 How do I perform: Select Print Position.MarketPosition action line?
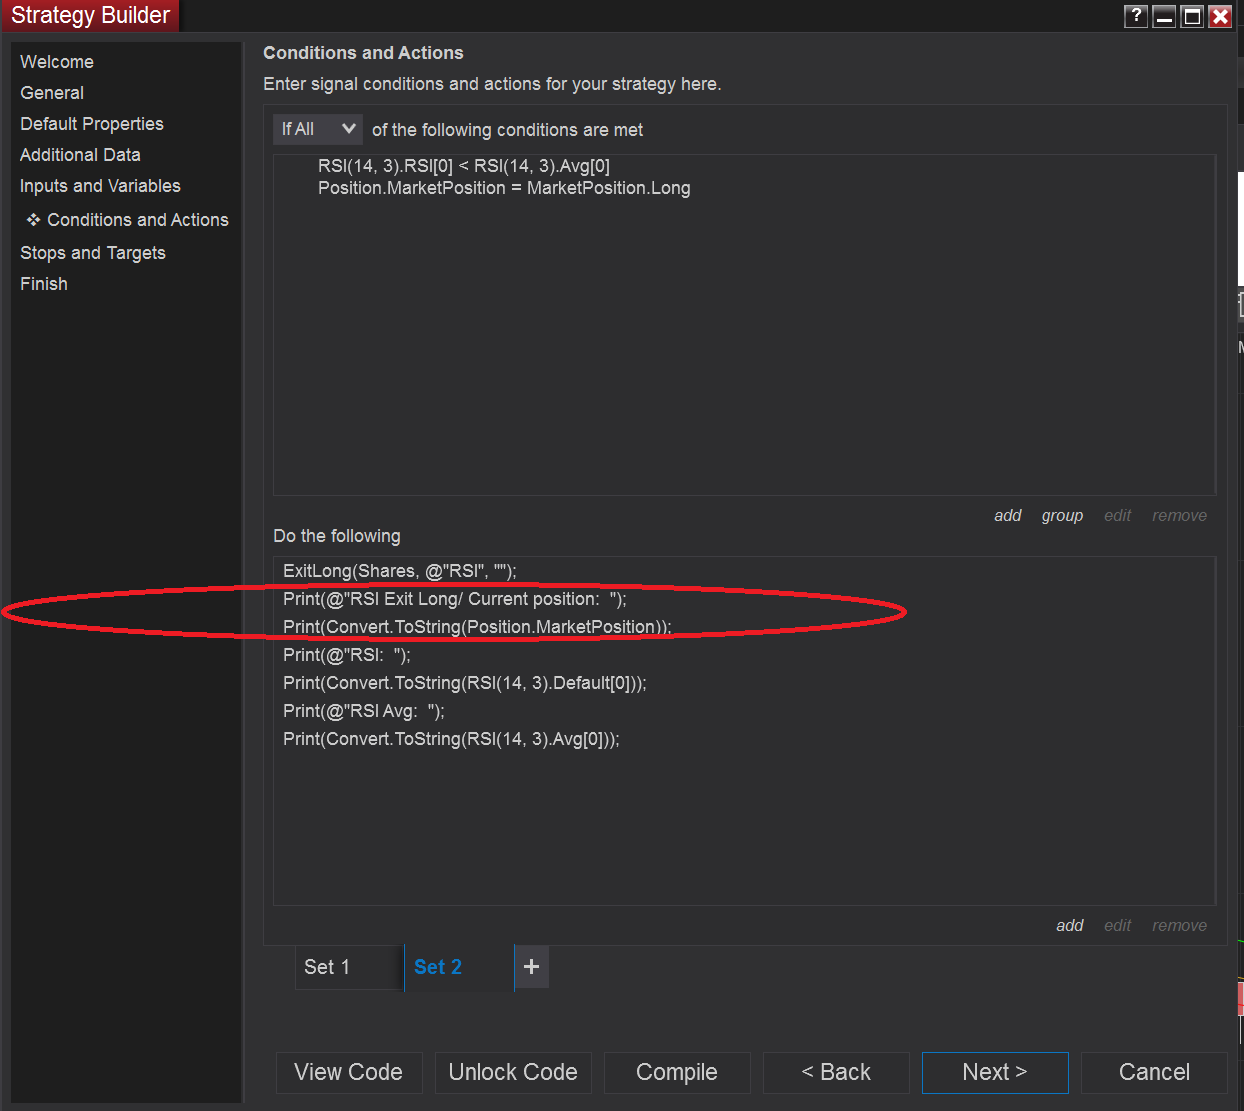pos(477,627)
